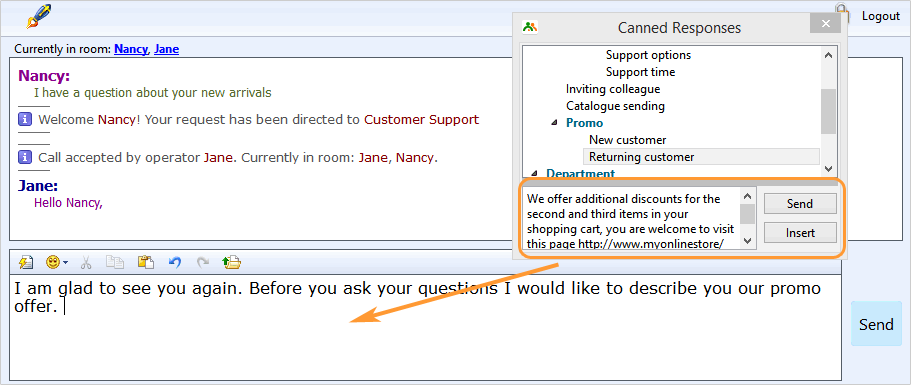Click the Insert button
911x385 pixels.
point(800,233)
